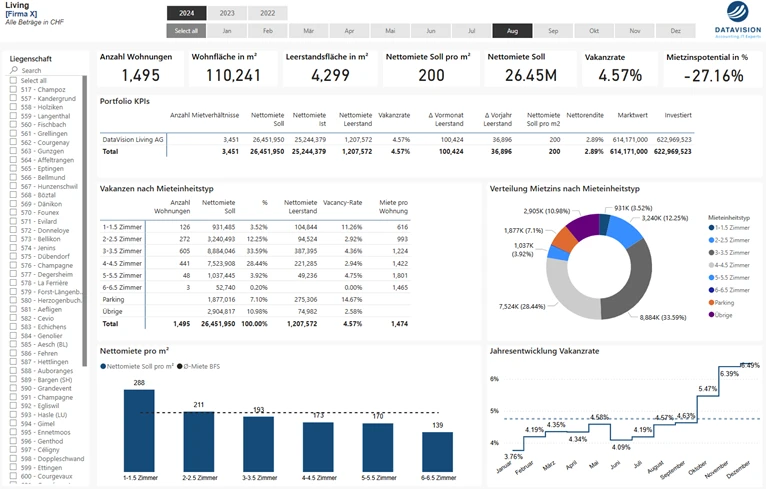Screen dimensions: 766x489
Task: Click the Parking legend color dot
Action: click(711, 302)
